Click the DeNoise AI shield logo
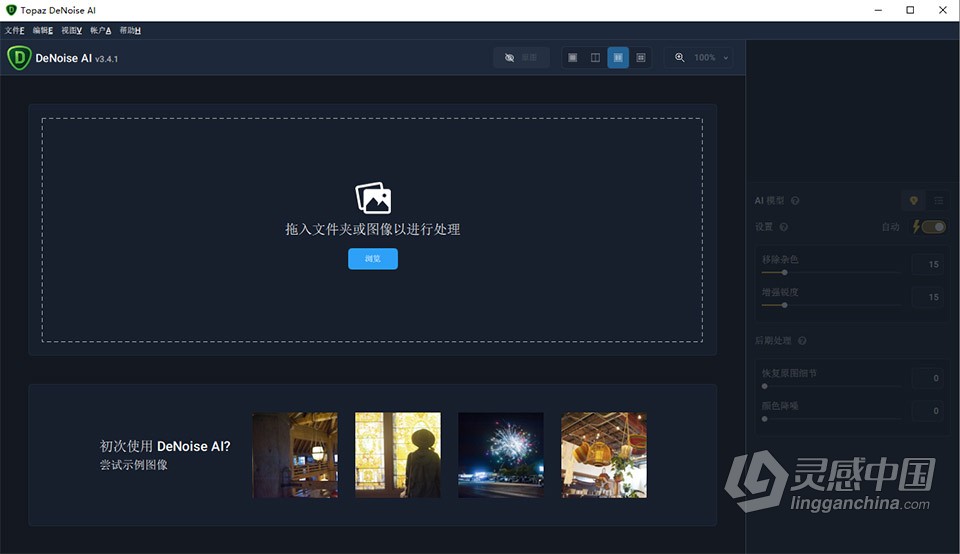Image resolution: width=960 pixels, height=554 pixels. point(19,58)
